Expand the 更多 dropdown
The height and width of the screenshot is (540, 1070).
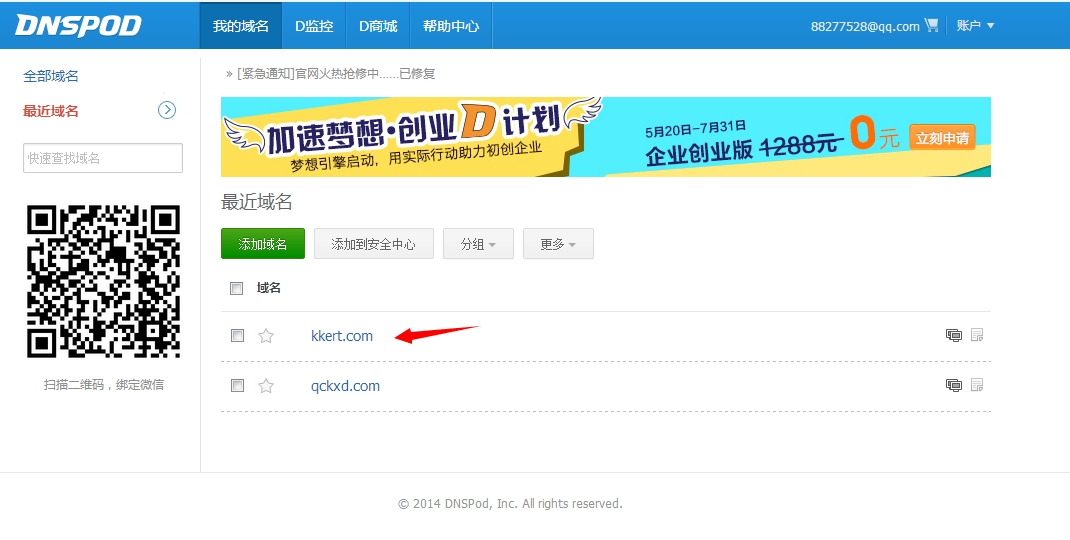click(x=558, y=244)
